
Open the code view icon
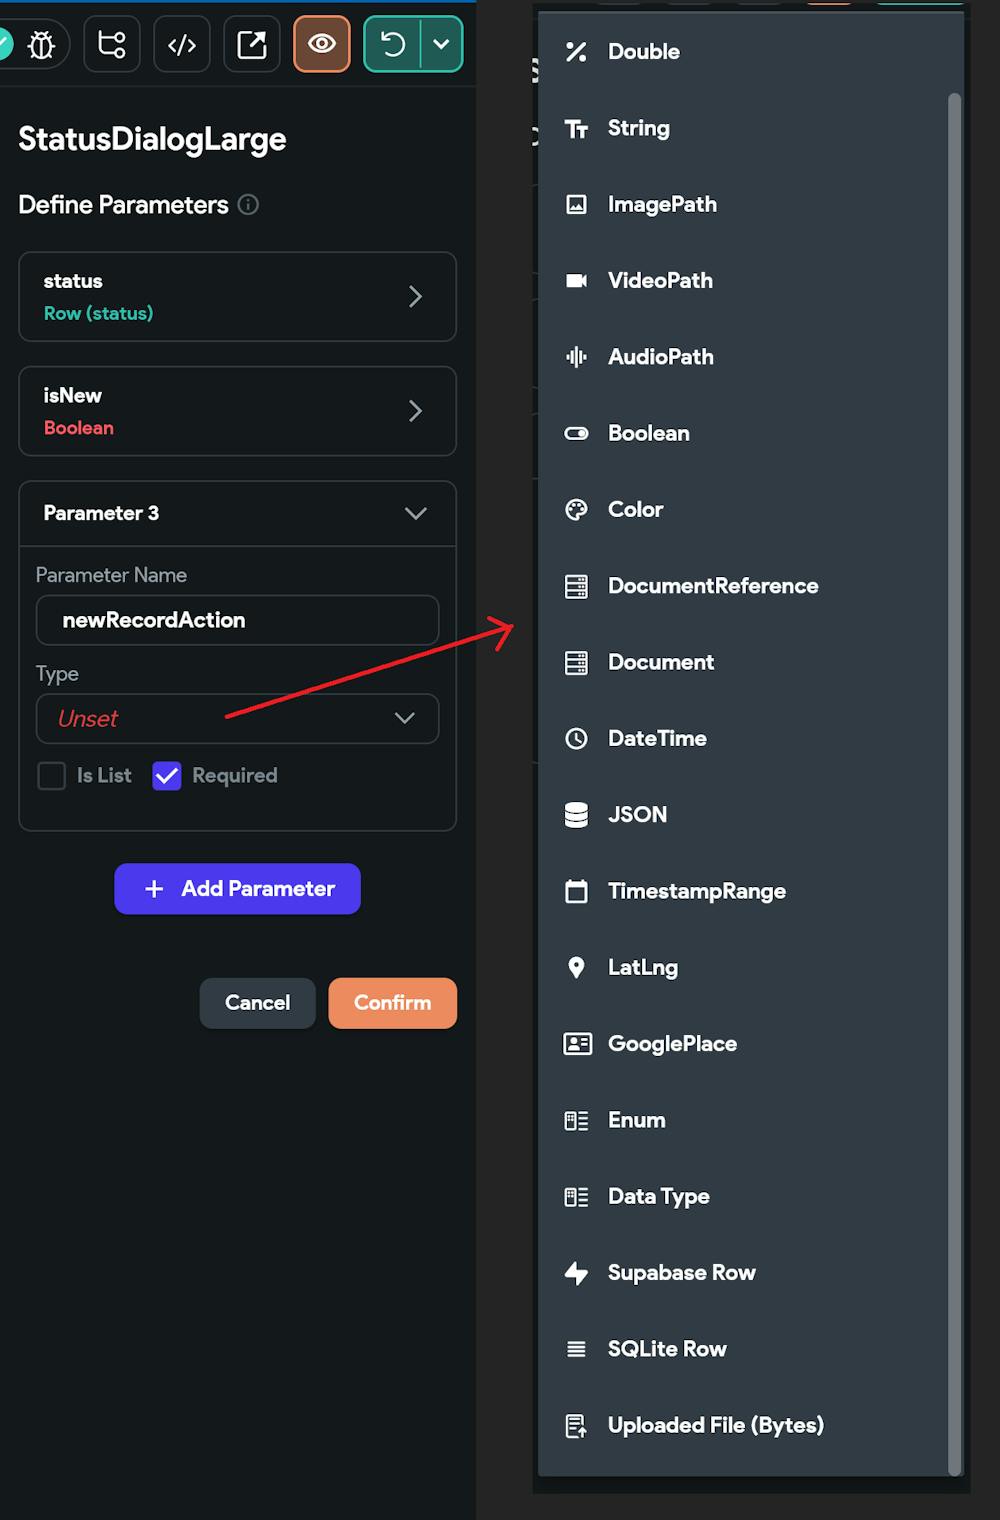pyautogui.click(x=182, y=45)
